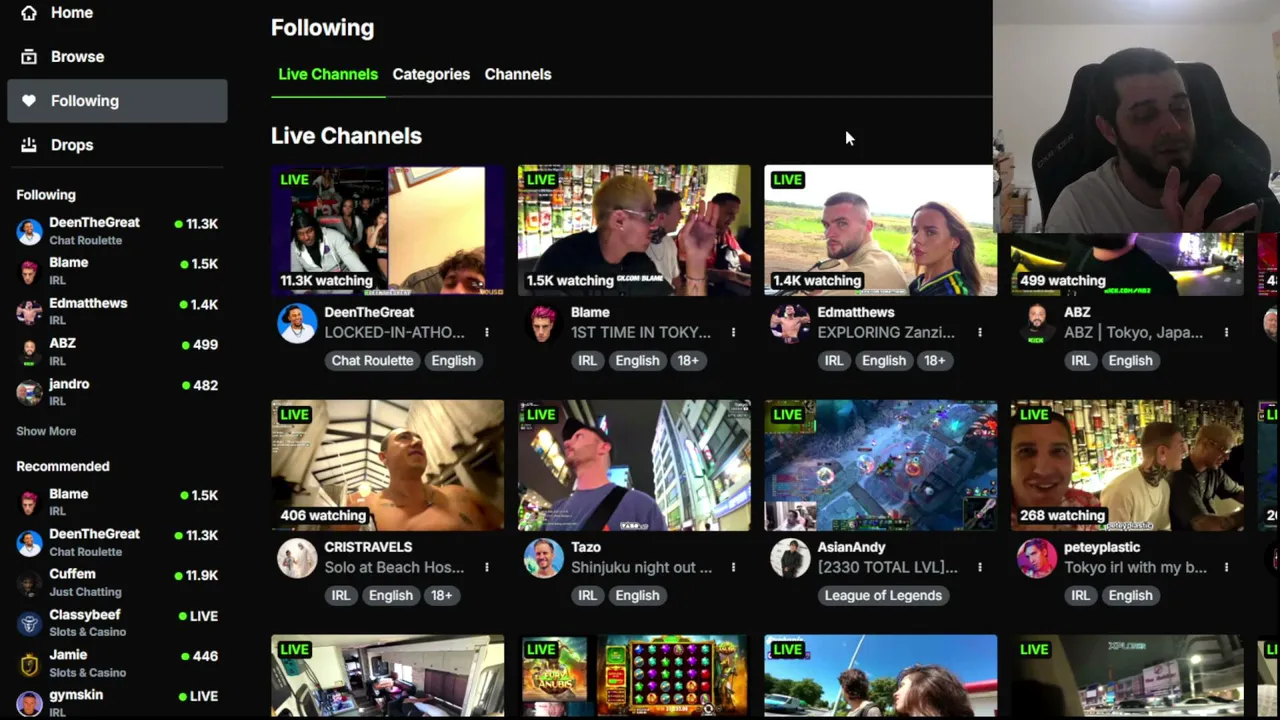1280x720 pixels.
Task: Switch to the Channels tab
Action: point(518,74)
